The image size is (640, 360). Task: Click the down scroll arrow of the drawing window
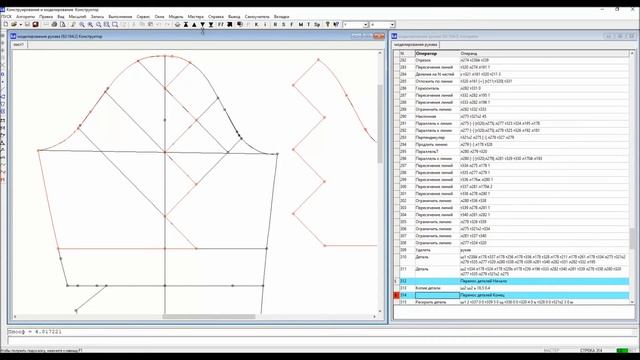click(x=380, y=311)
